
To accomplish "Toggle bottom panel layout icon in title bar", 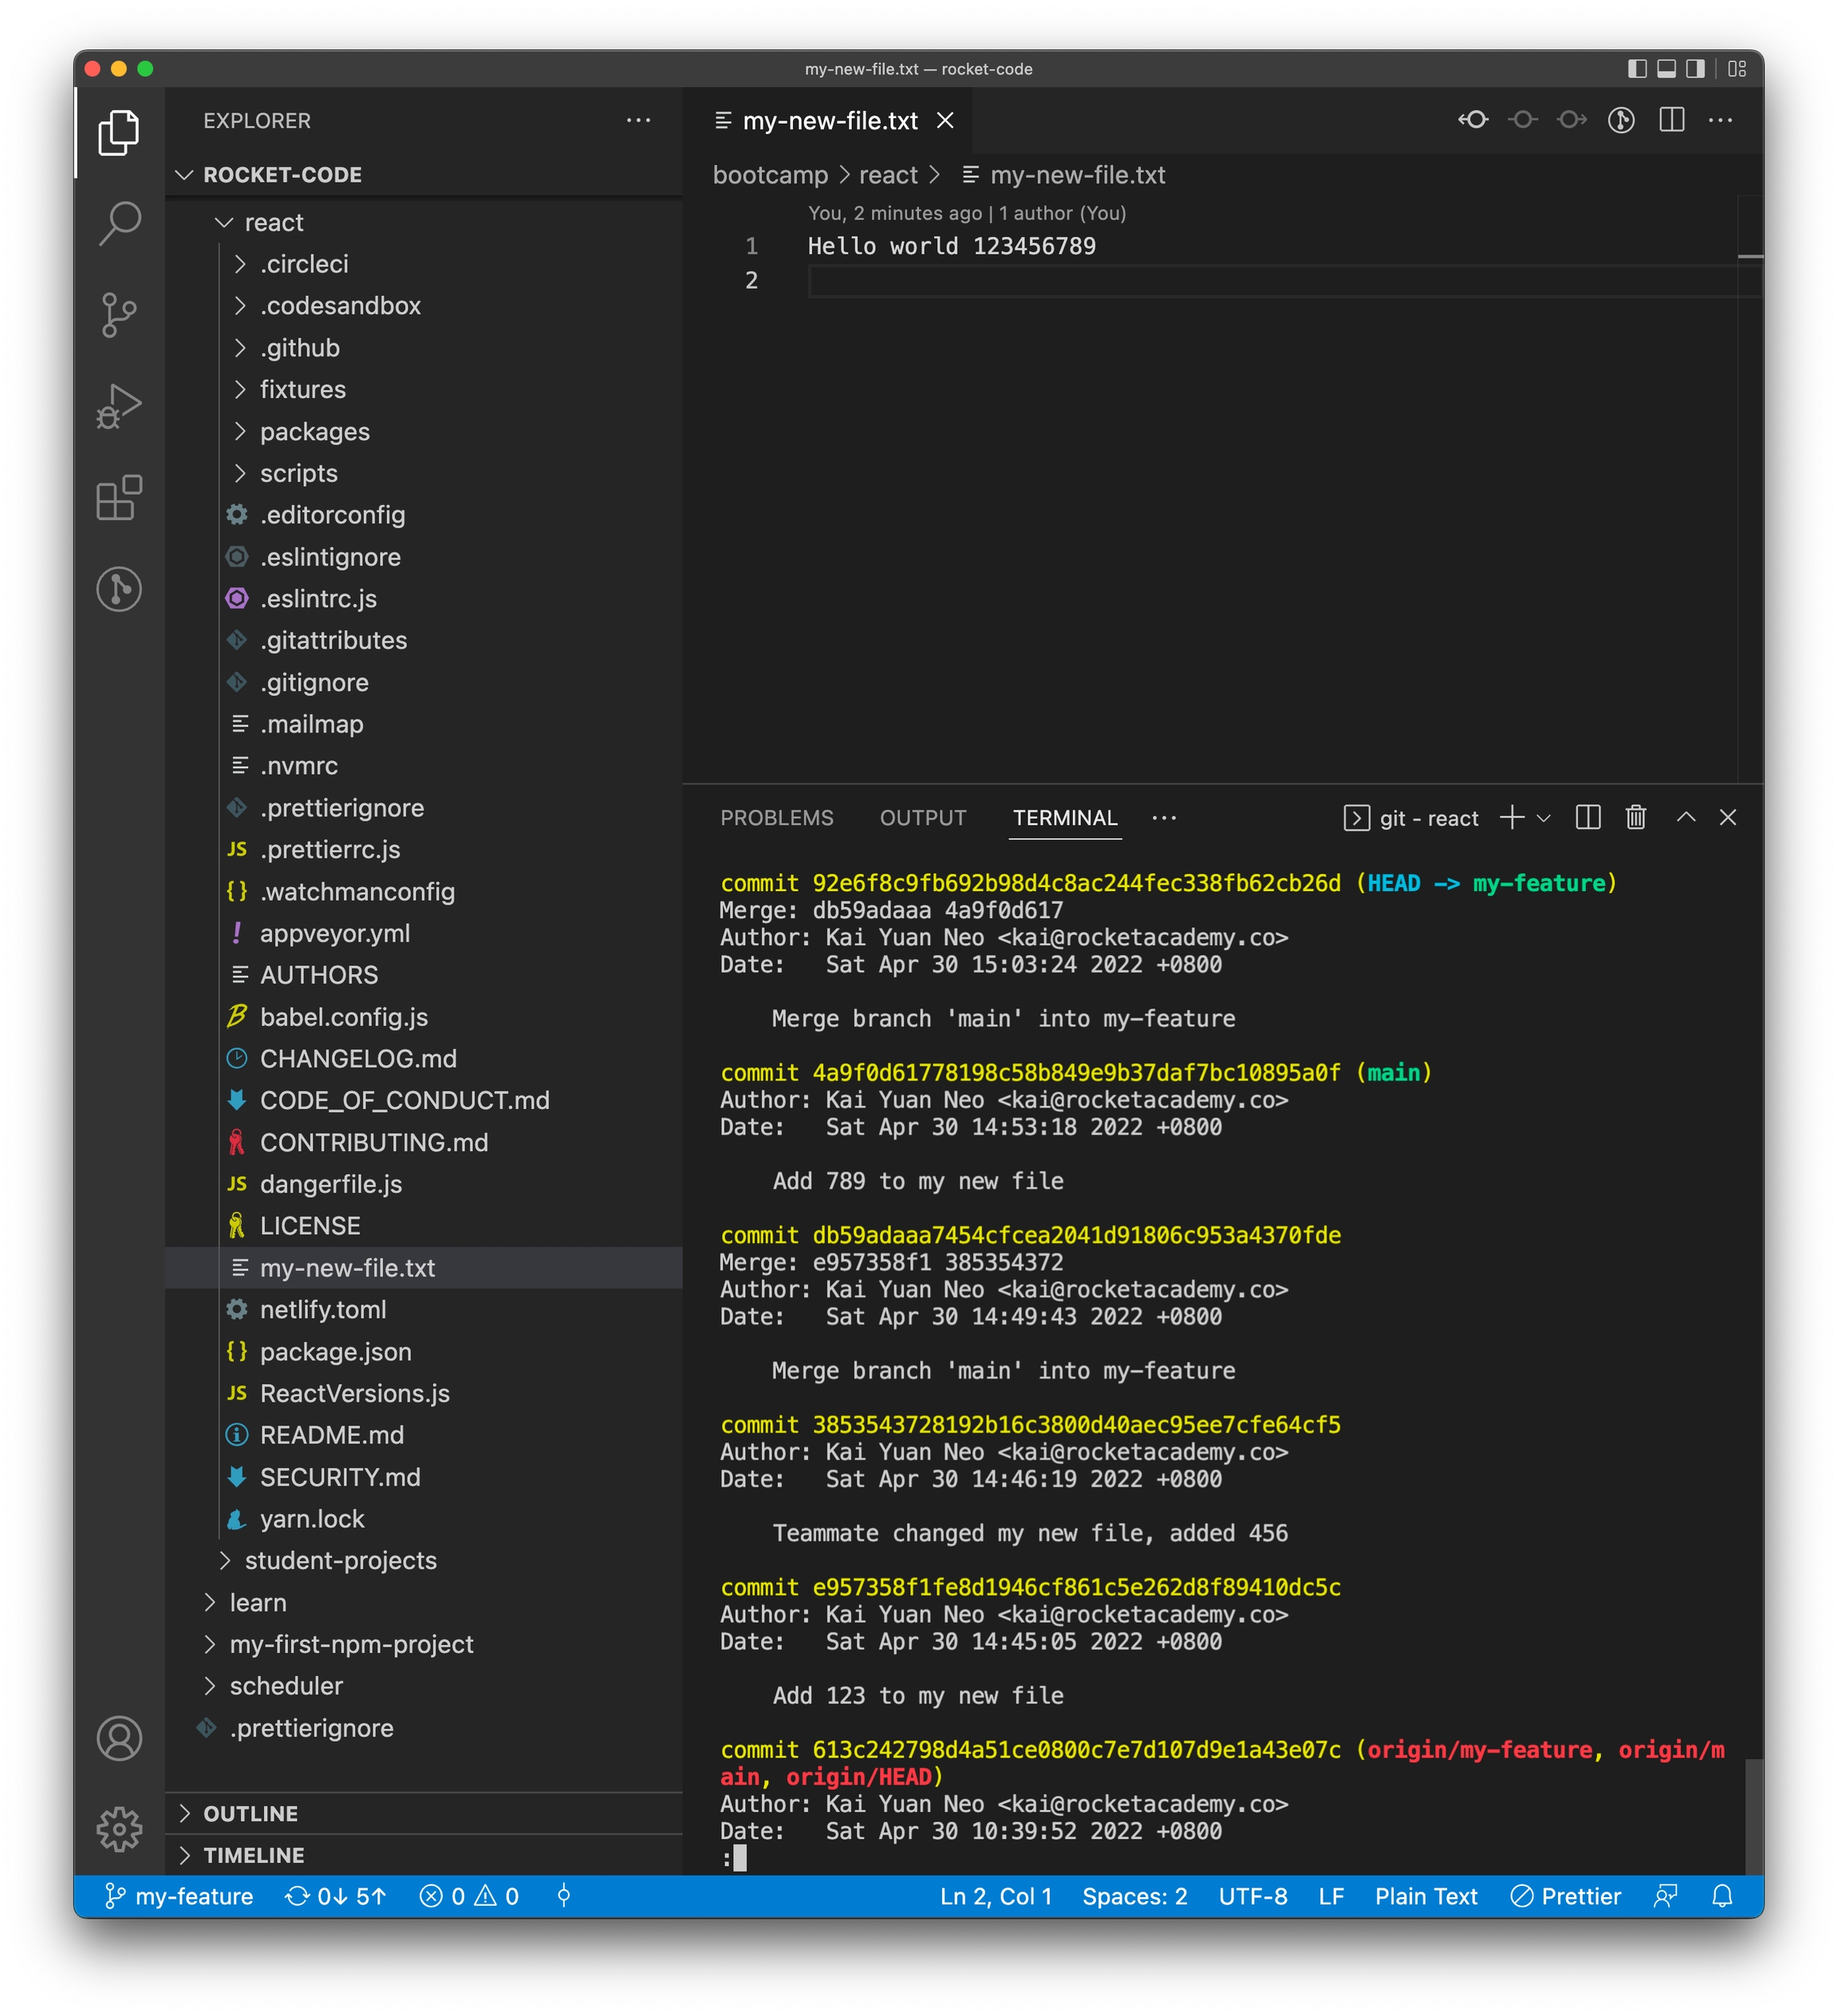I will coord(1666,69).
